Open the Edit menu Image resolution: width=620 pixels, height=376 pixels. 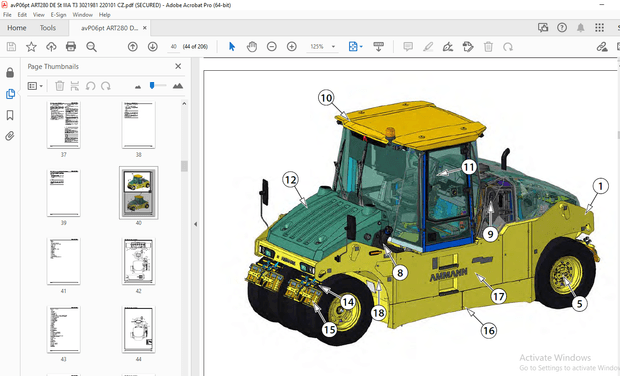[x=22, y=15]
